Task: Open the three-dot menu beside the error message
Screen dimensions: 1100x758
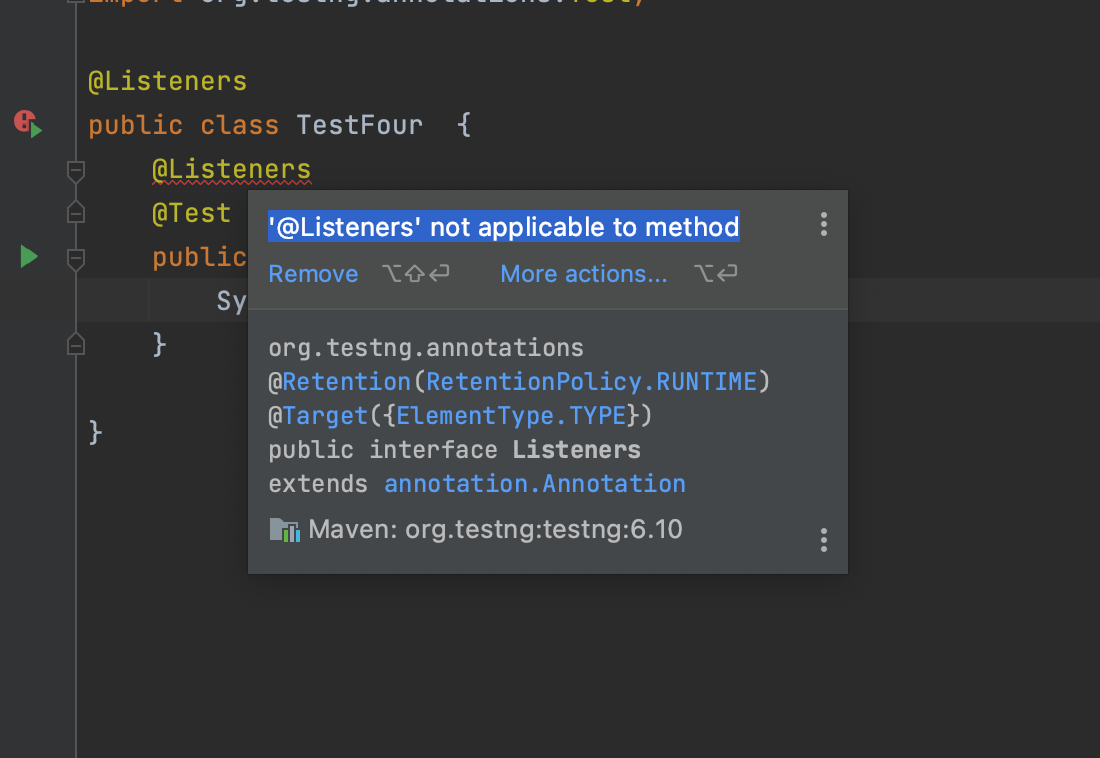Action: (823, 224)
